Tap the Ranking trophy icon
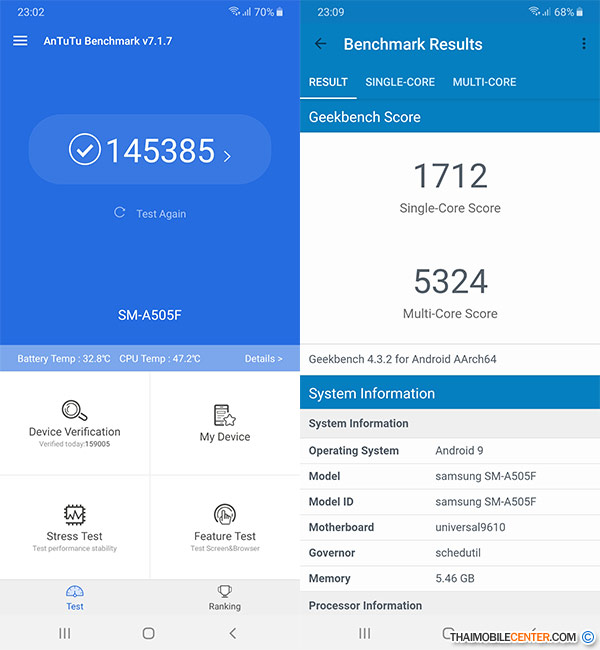The height and width of the screenshot is (650, 600). pyautogui.click(x=225, y=591)
